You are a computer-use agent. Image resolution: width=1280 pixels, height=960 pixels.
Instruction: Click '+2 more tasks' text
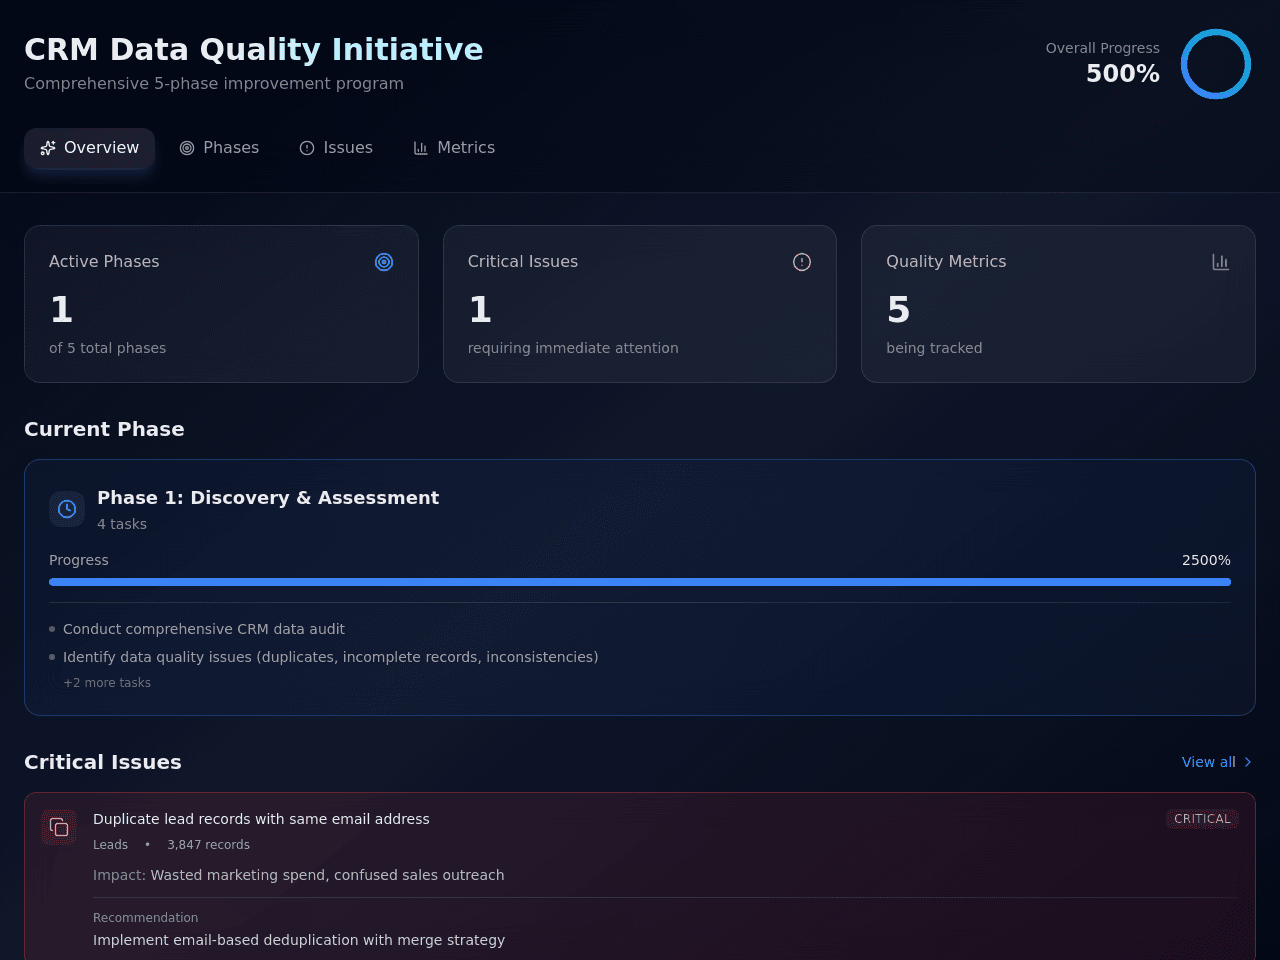coord(107,683)
